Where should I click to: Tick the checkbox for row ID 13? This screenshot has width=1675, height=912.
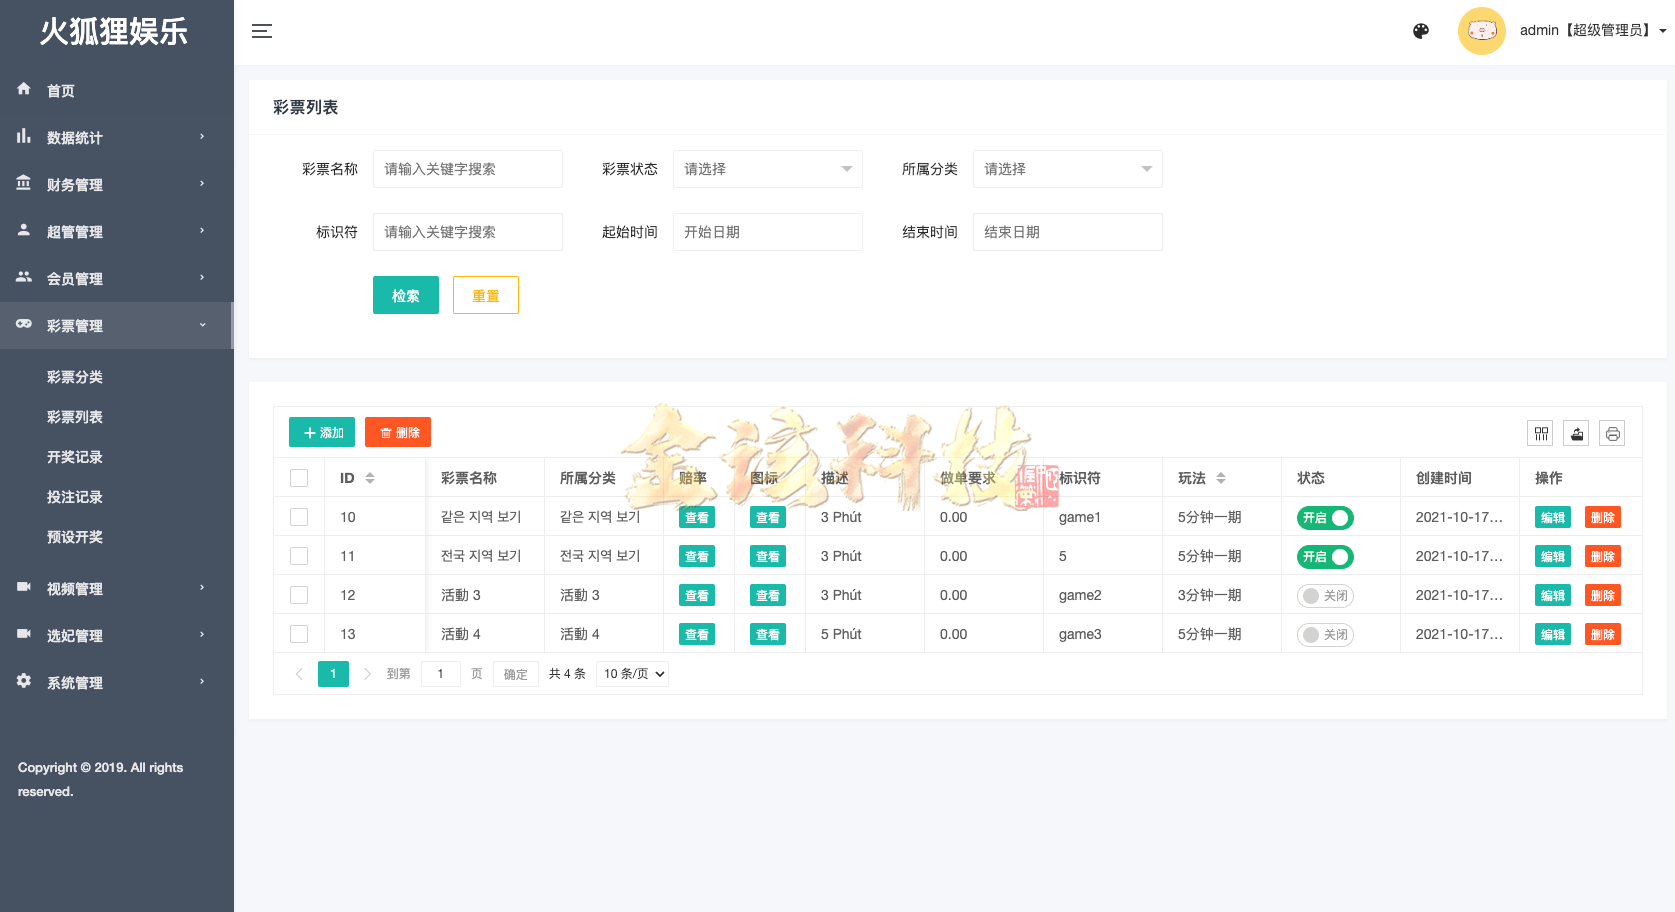click(299, 633)
